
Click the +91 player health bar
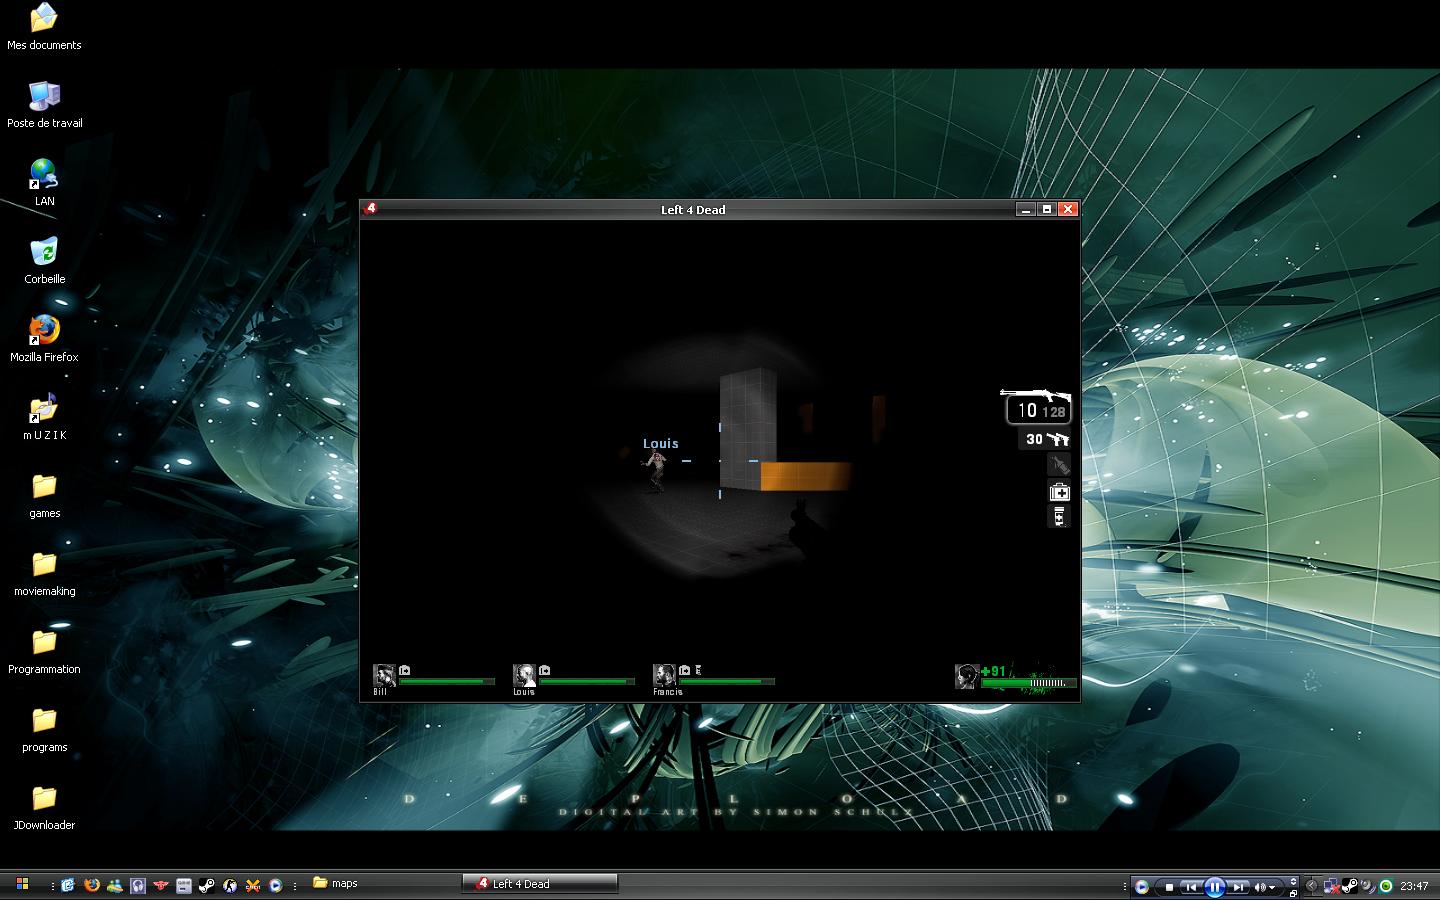tap(1029, 684)
